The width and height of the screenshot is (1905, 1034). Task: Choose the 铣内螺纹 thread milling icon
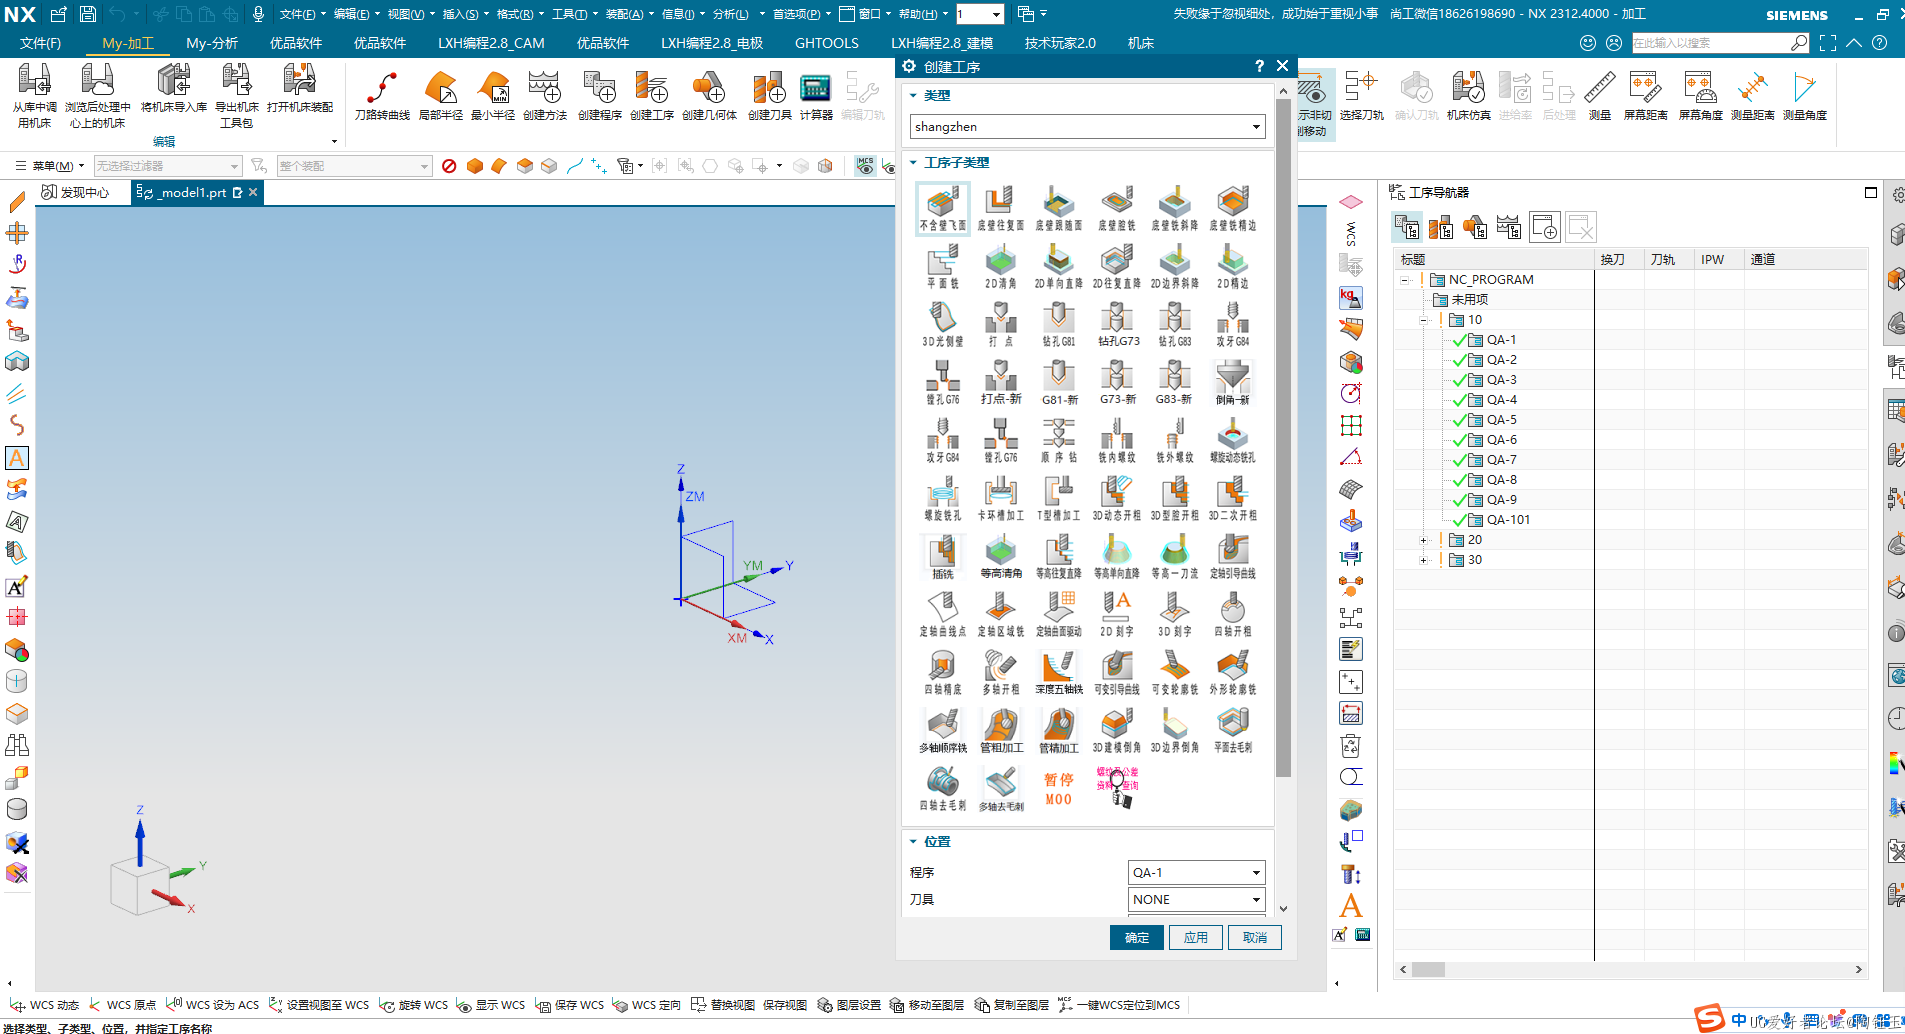click(x=1116, y=441)
